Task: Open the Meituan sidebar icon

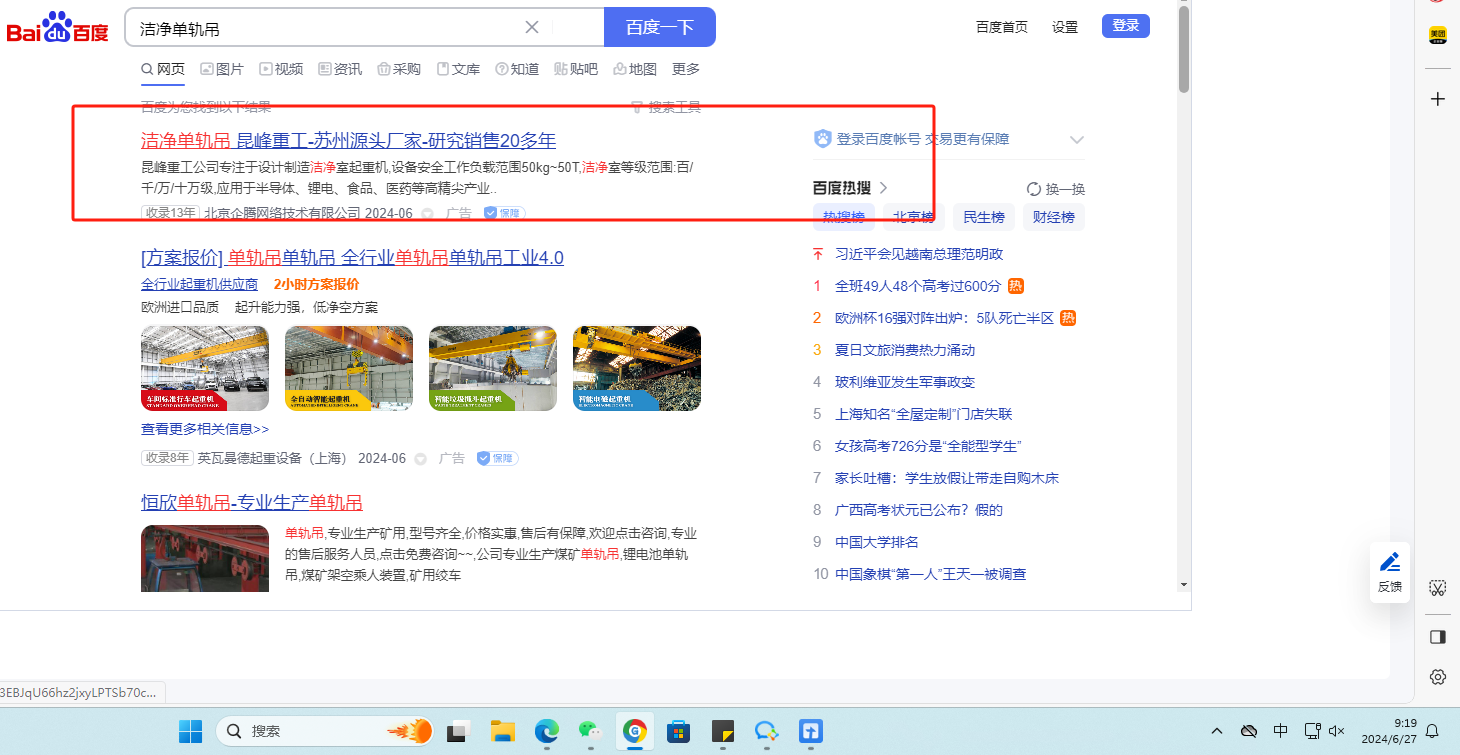Action: [x=1437, y=35]
